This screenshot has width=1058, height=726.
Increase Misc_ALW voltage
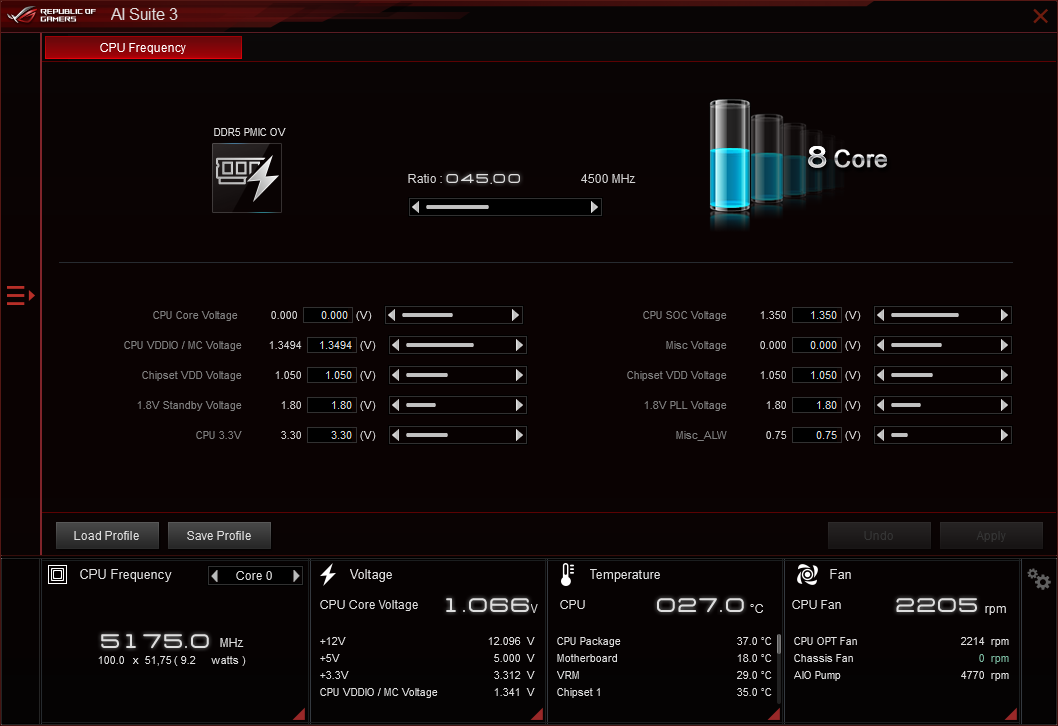tap(1005, 435)
